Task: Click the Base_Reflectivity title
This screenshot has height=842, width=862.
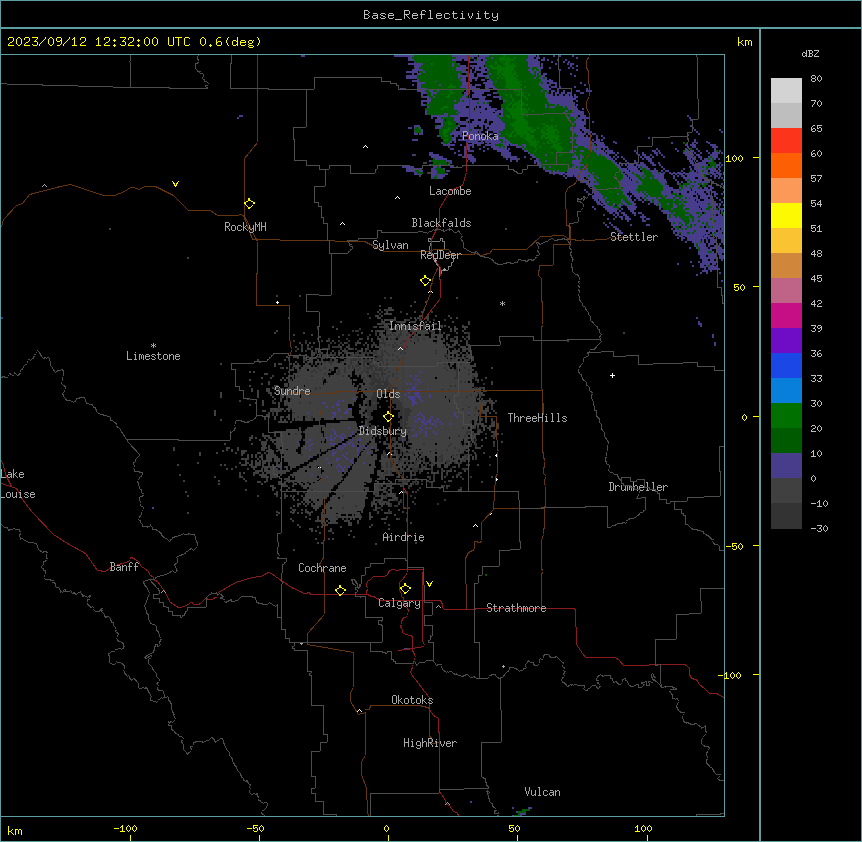Action: click(431, 15)
